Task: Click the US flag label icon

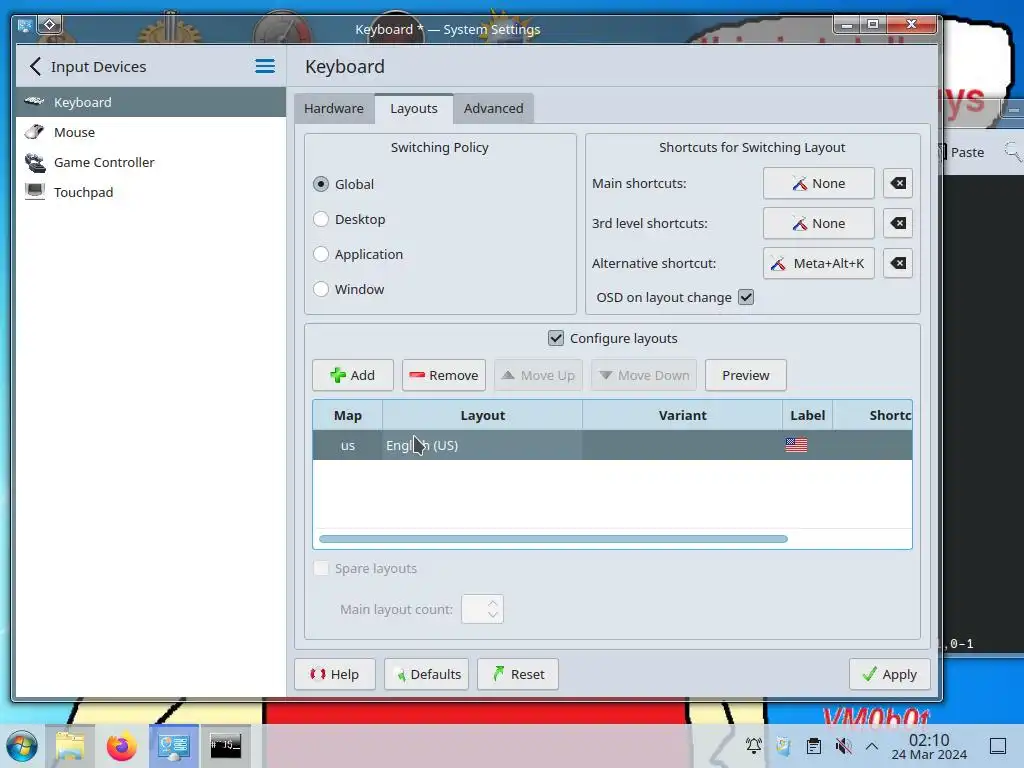Action: coord(796,445)
